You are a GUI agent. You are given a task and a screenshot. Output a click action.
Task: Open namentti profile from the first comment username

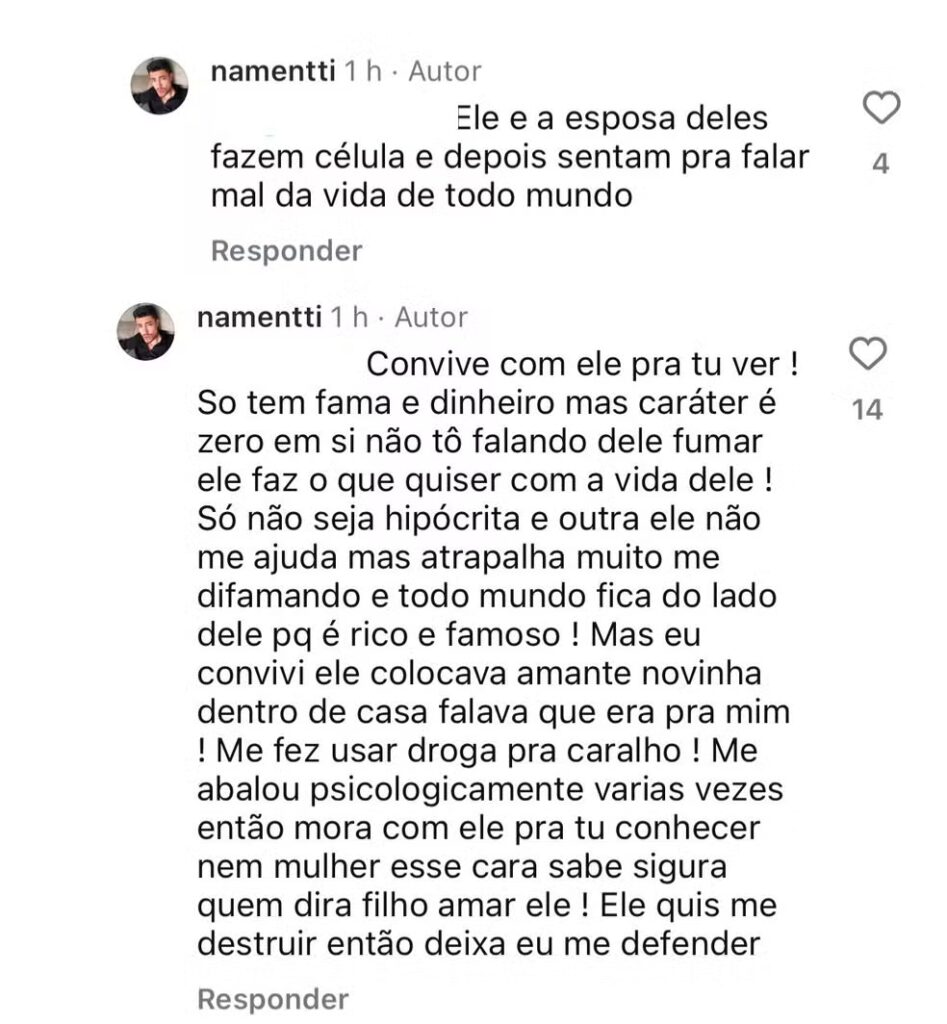[273, 72]
